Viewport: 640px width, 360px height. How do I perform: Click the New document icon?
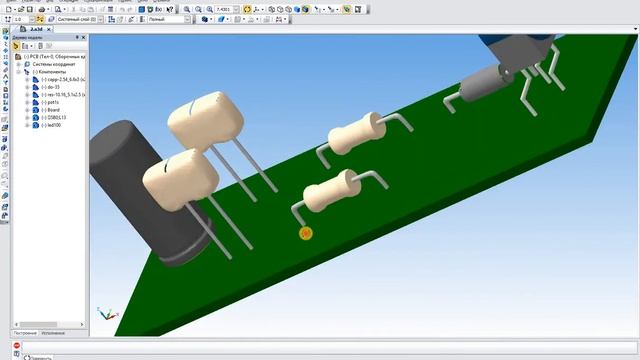9,9
